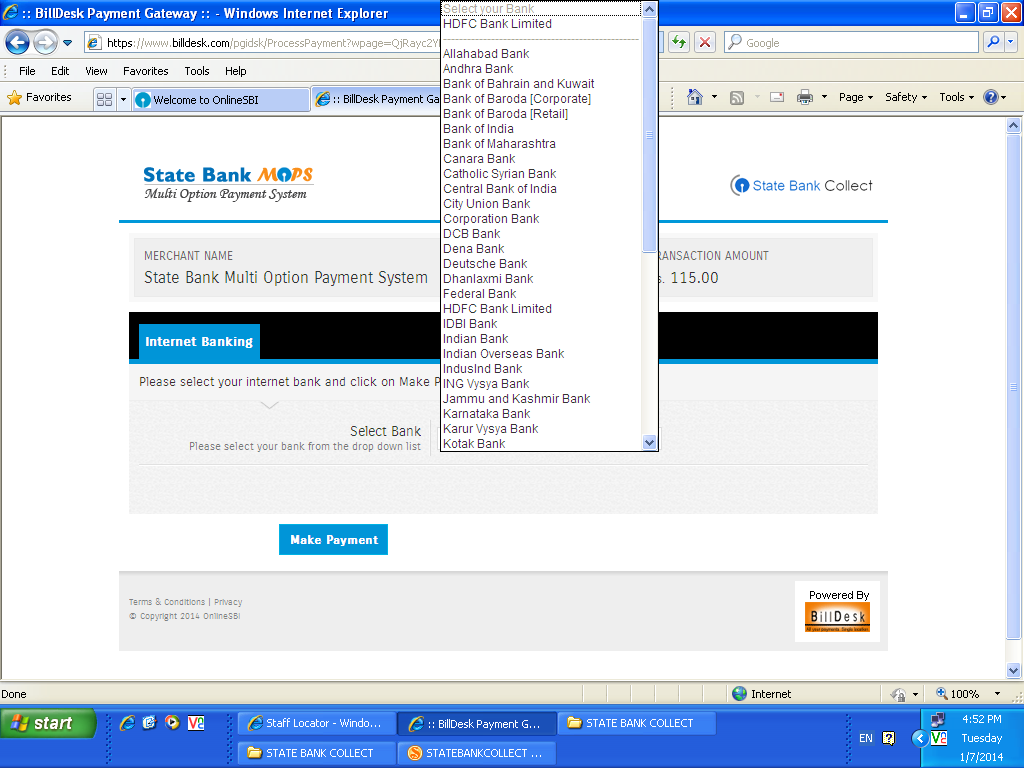The image size is (1024, 768).
Task: Open the Favorites menu
Action: click(146, 71)
